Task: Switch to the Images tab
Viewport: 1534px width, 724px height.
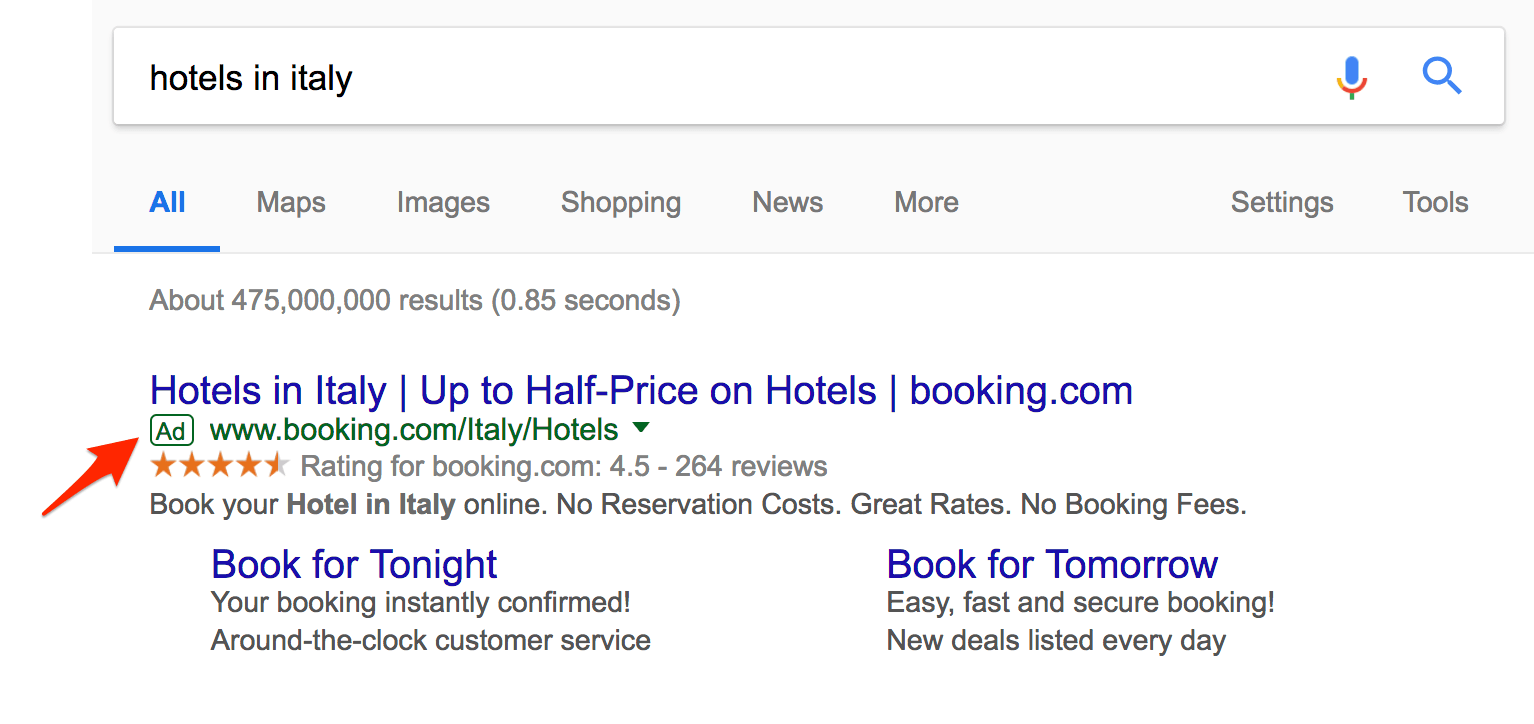Action: [x=443, y=203]
